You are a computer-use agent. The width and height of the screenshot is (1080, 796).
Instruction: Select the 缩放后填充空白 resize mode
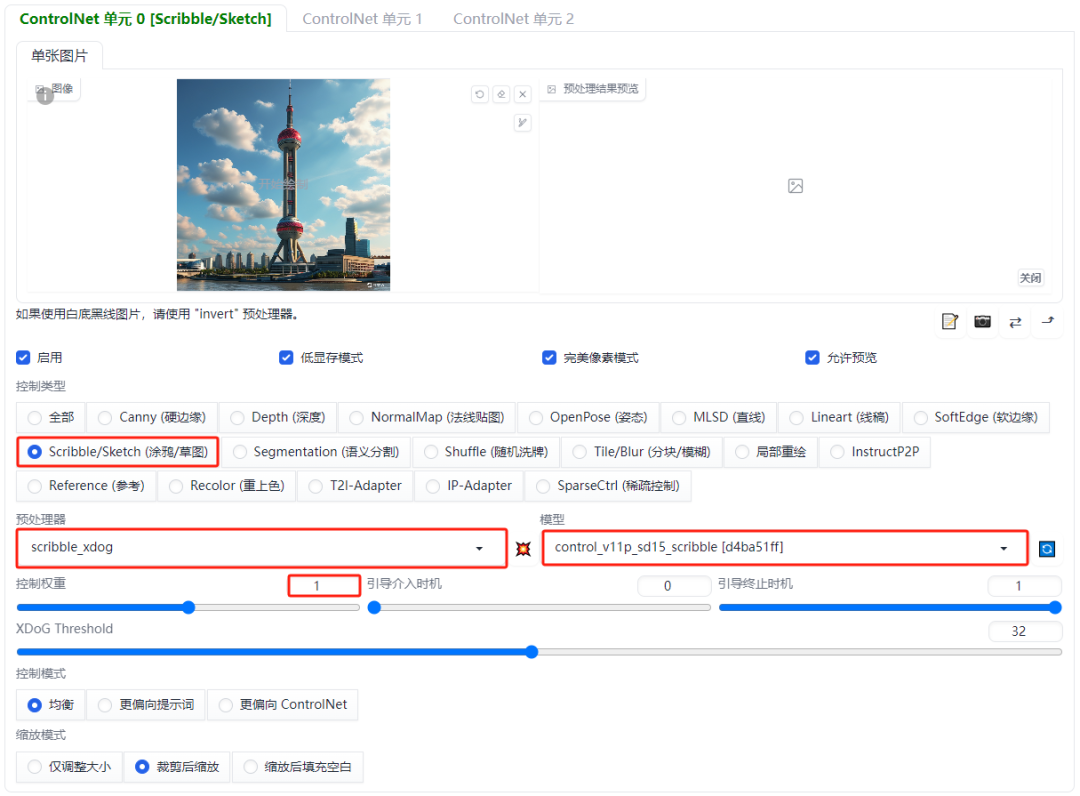click(x=298, y=767)
